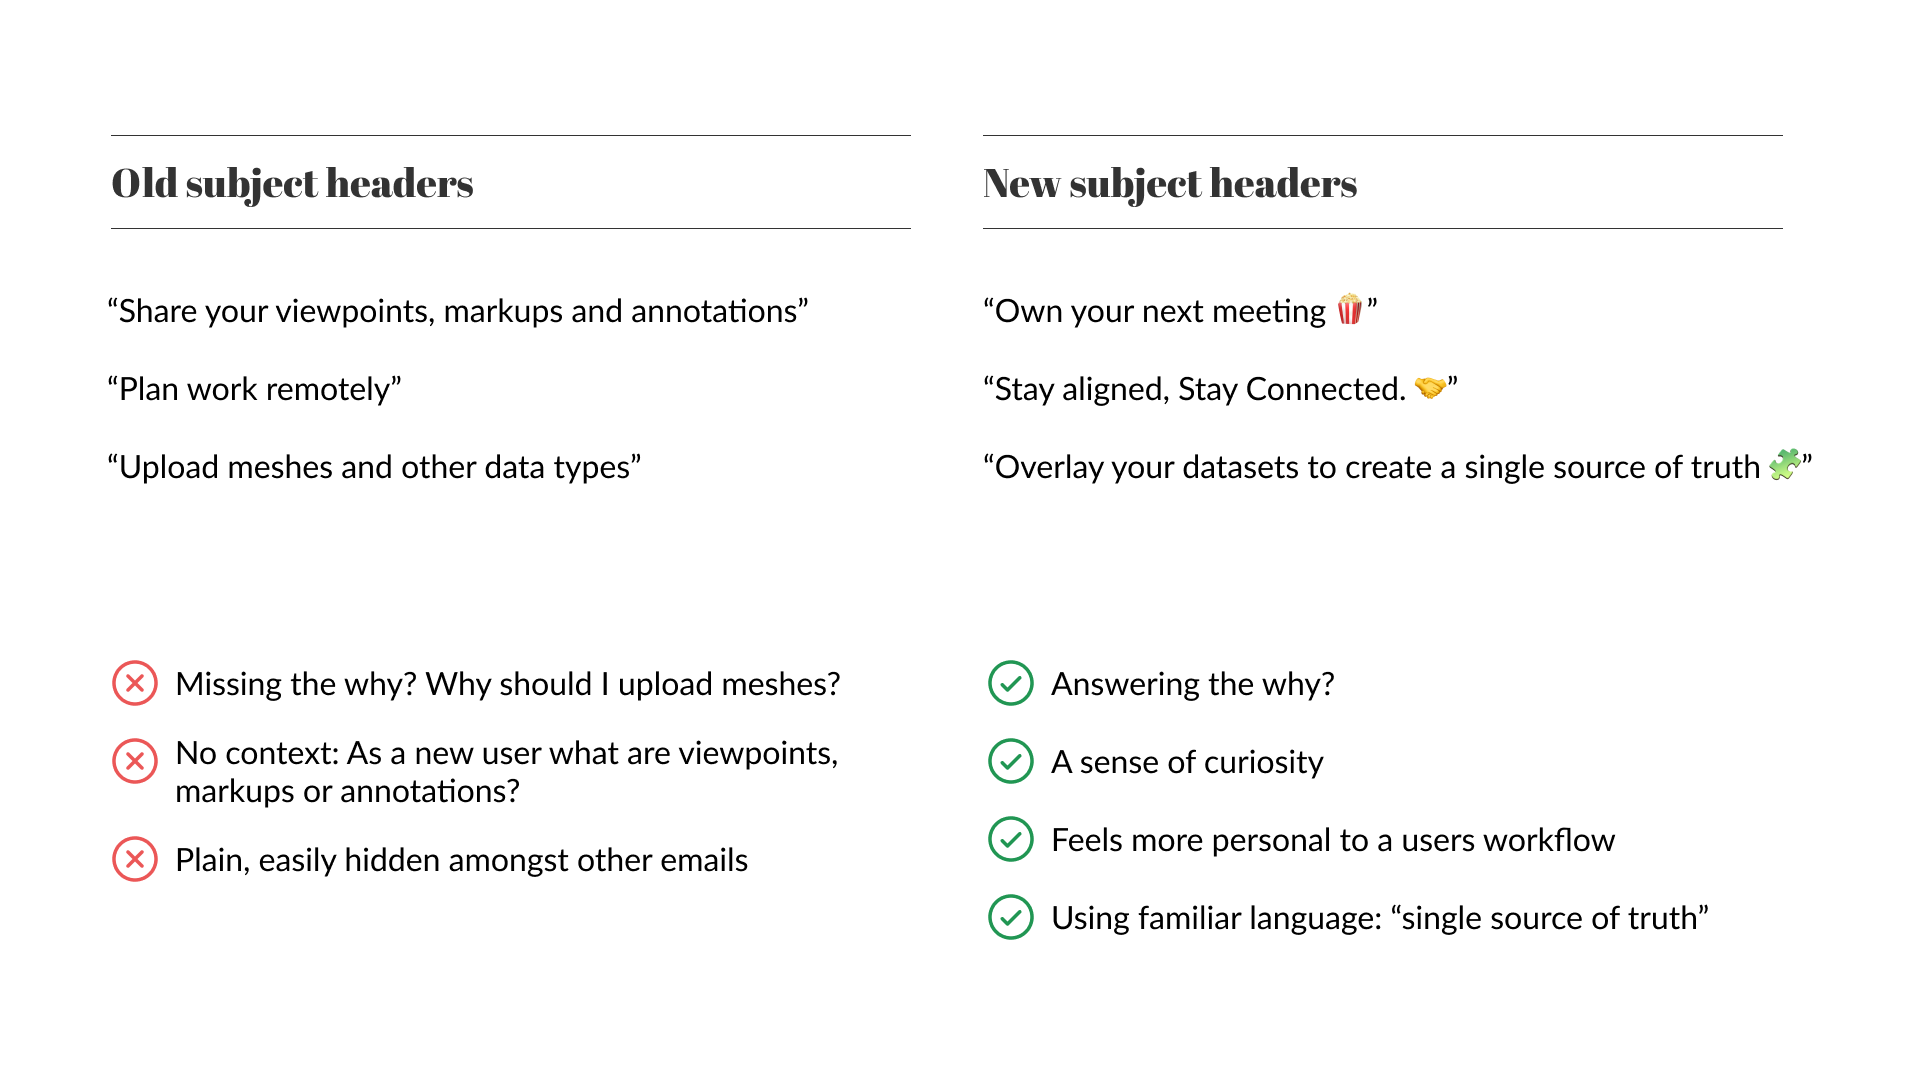Click the 'Feels more personal to a users workflow' text
The height and width of the screenshot is (1080, 1920).
pyautogui.click(x=1333, y=841)
